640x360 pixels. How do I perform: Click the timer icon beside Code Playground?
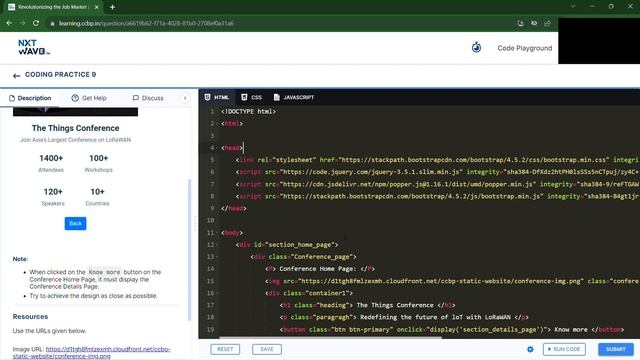click(476, 47)
